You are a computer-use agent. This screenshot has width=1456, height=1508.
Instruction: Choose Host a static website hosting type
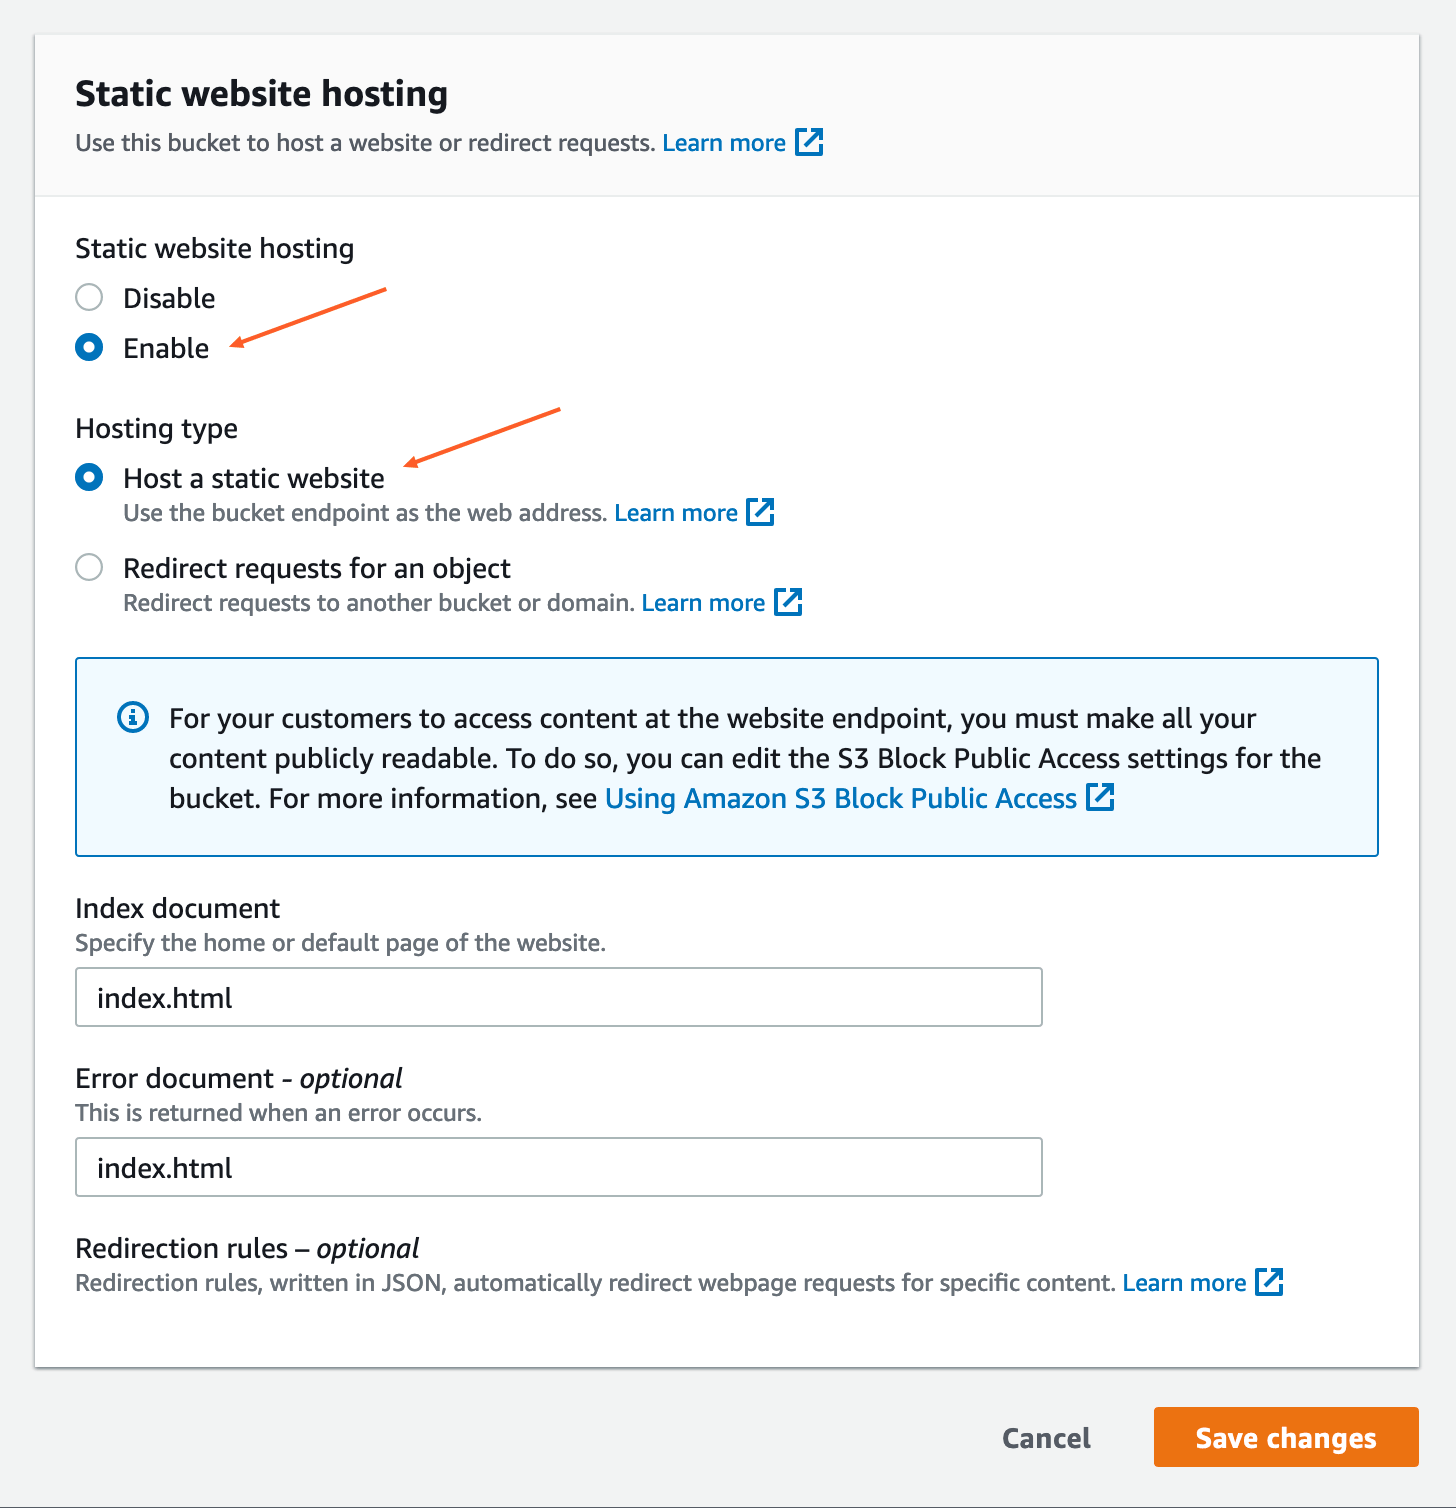(x=89, y=477)
